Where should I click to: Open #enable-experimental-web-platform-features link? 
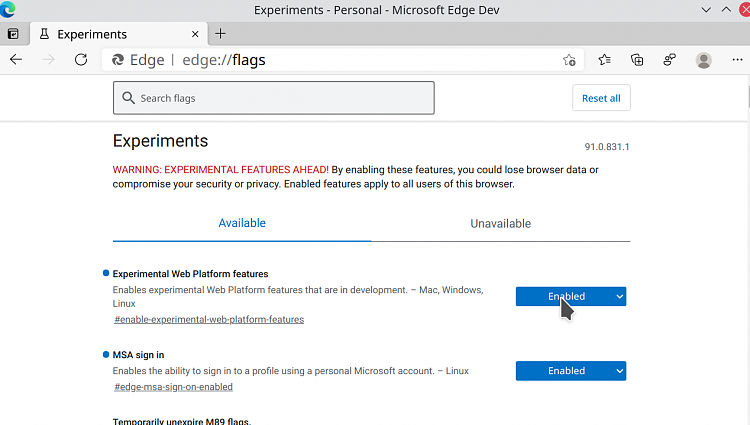[x=209, y=319]
